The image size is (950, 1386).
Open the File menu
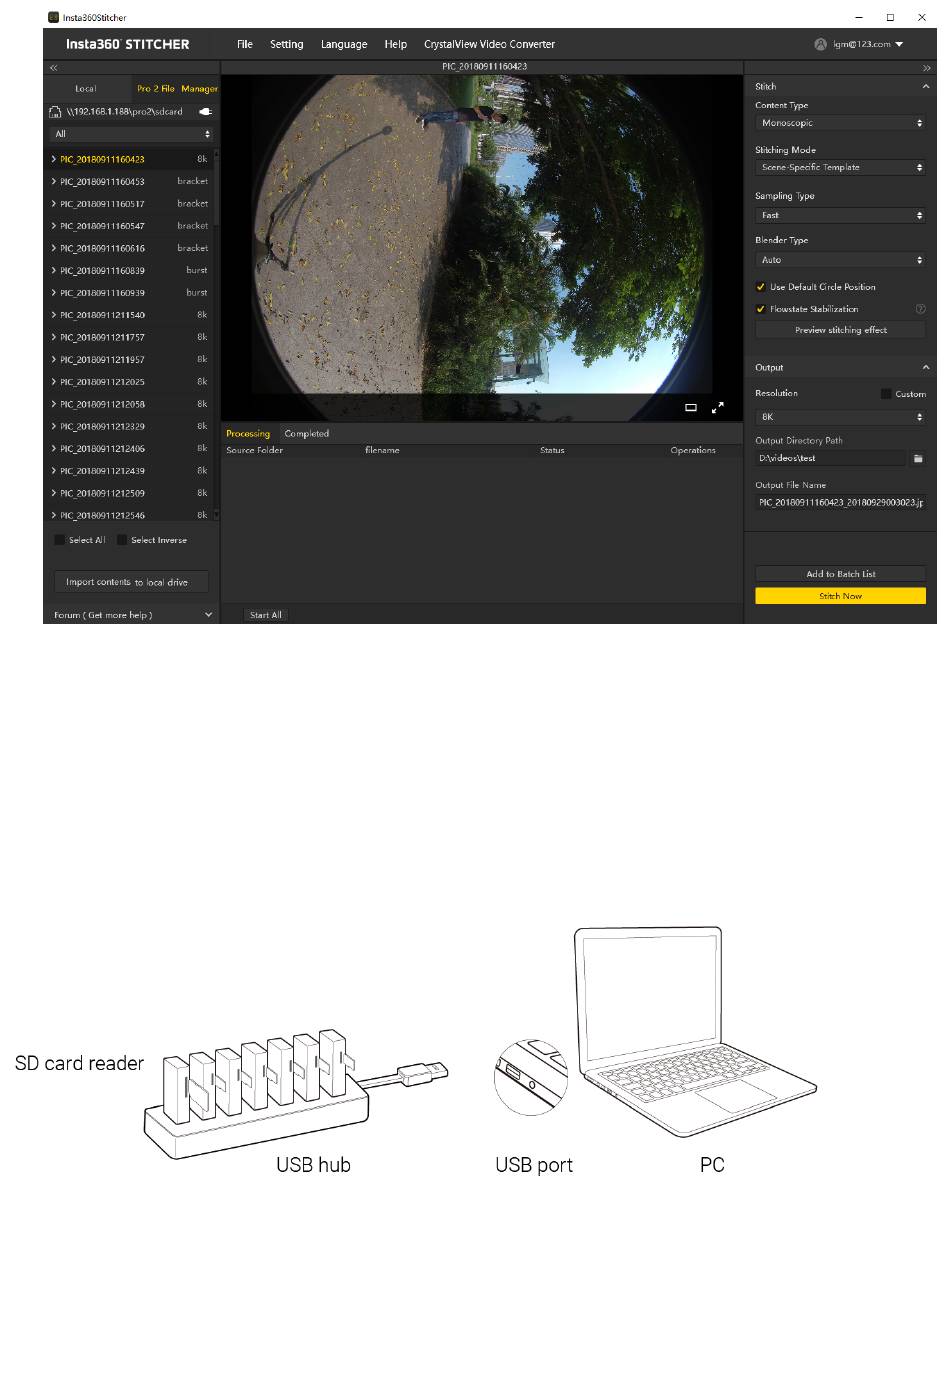(x=245, y=44)
